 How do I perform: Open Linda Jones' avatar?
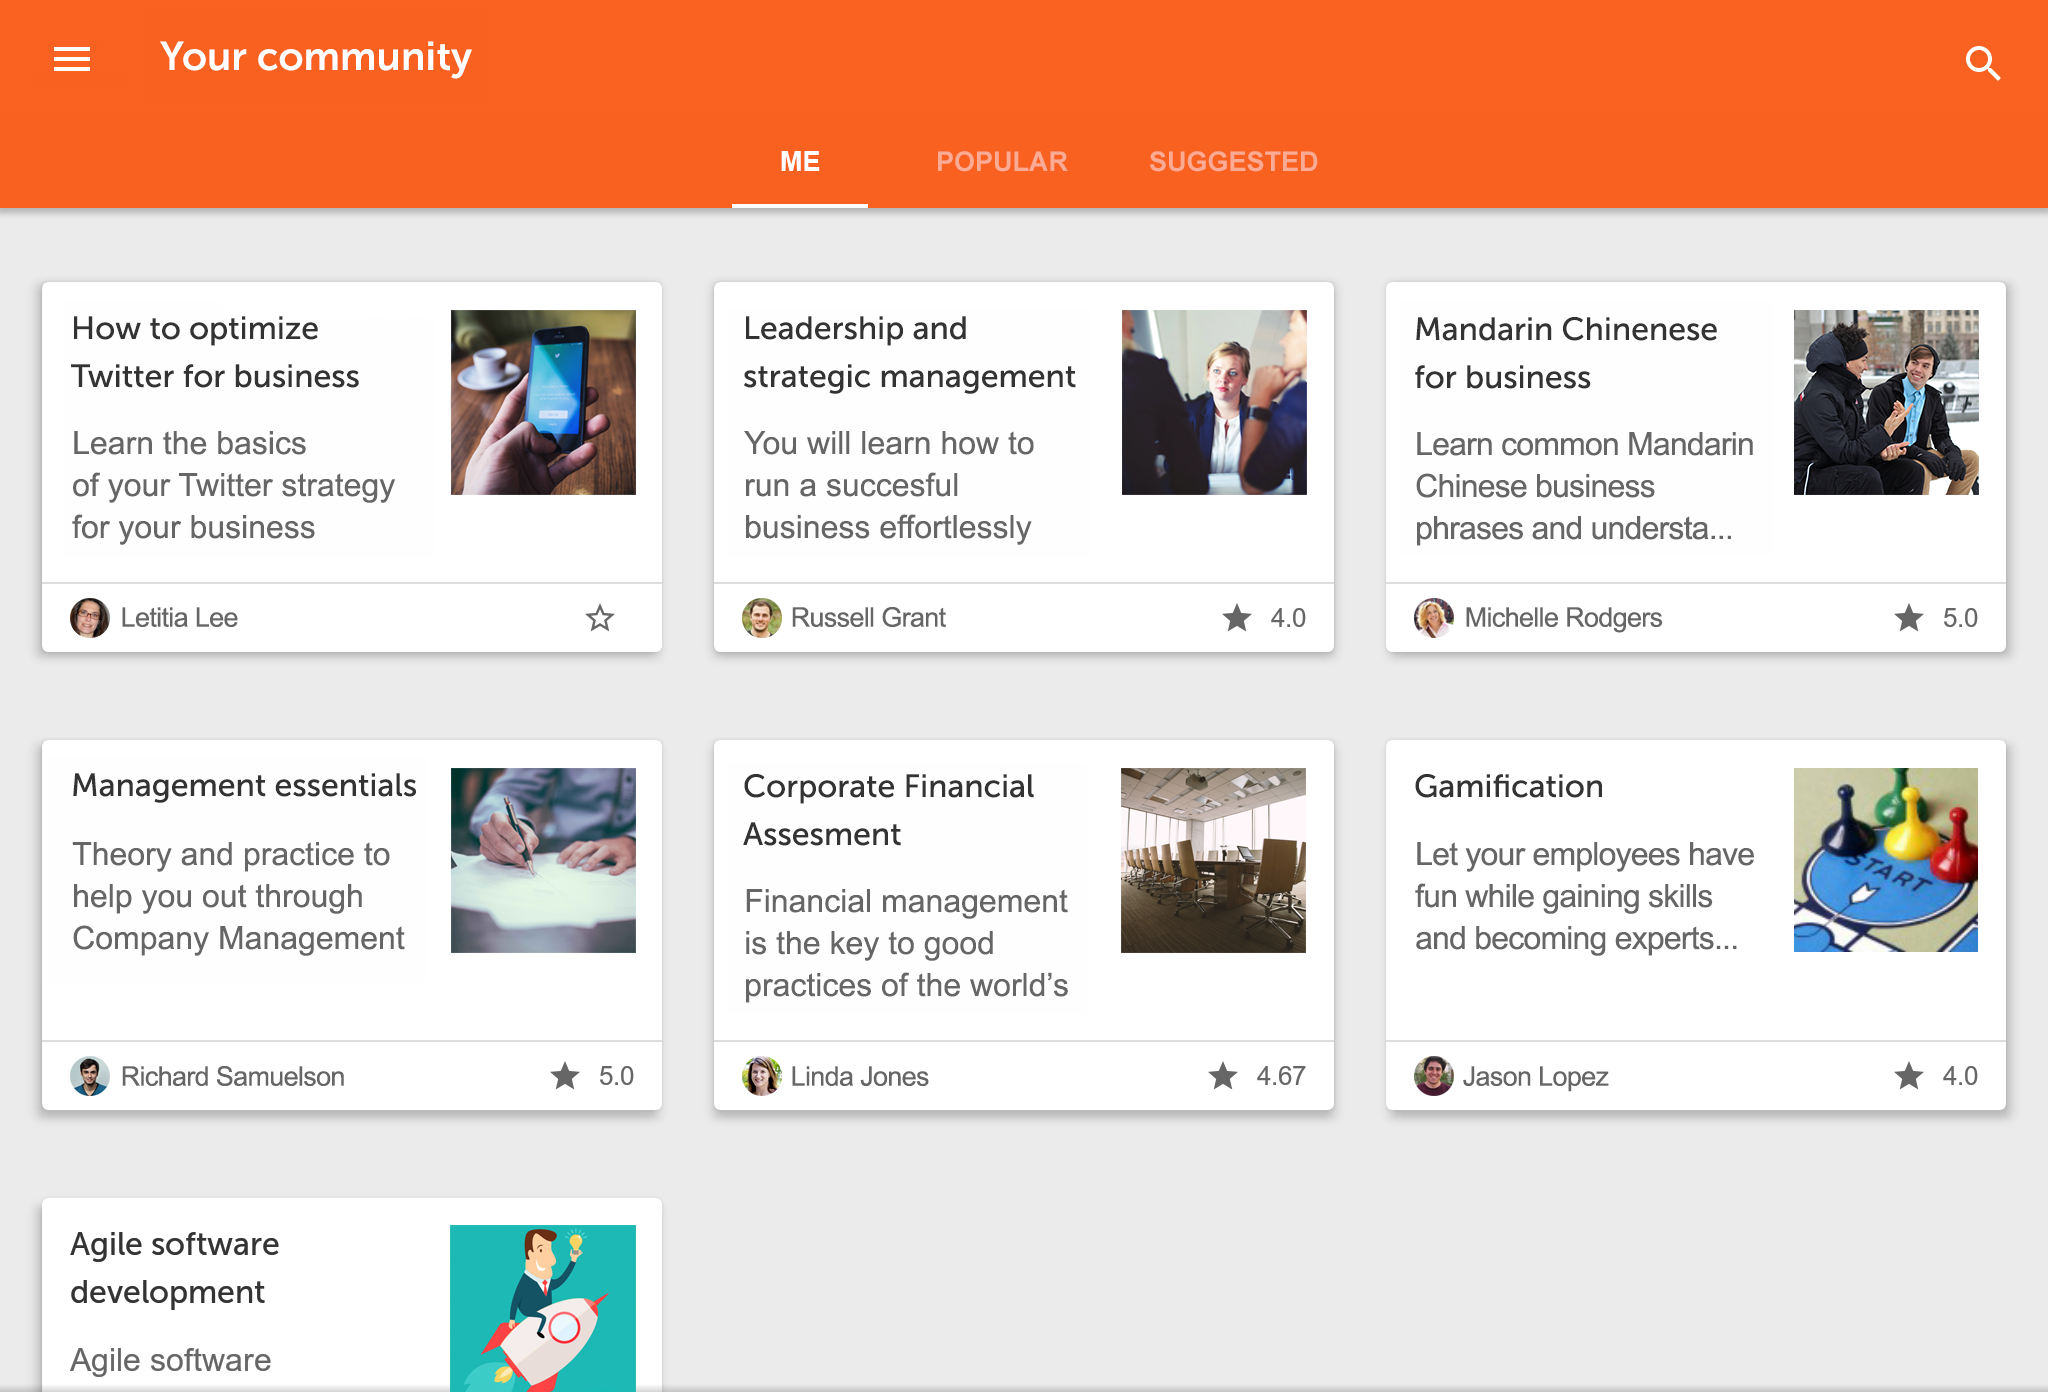(x=762, y=1076)
